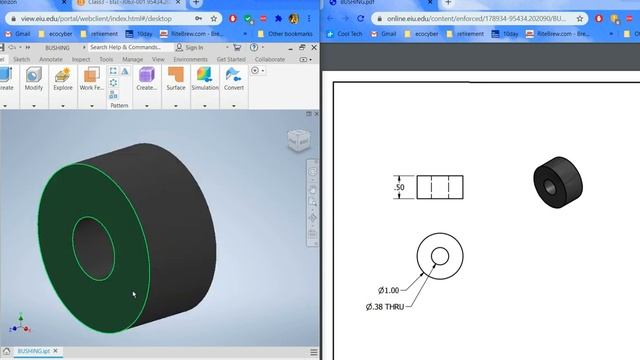Click Sign In in Inventor title bar
The width and height of the screenshot is (640, 360).
(x=190, y=47)
